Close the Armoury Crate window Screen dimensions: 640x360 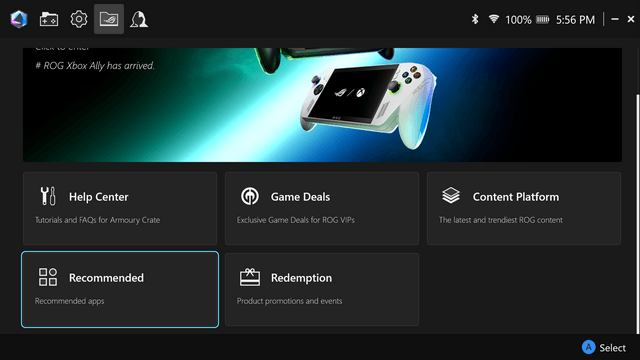[x=631, y=19]
